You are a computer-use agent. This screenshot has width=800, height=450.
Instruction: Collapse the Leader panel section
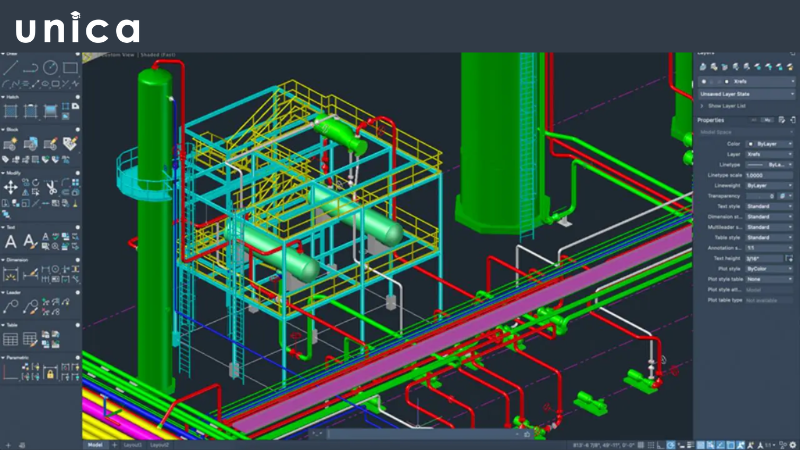(x=3, y=292)
